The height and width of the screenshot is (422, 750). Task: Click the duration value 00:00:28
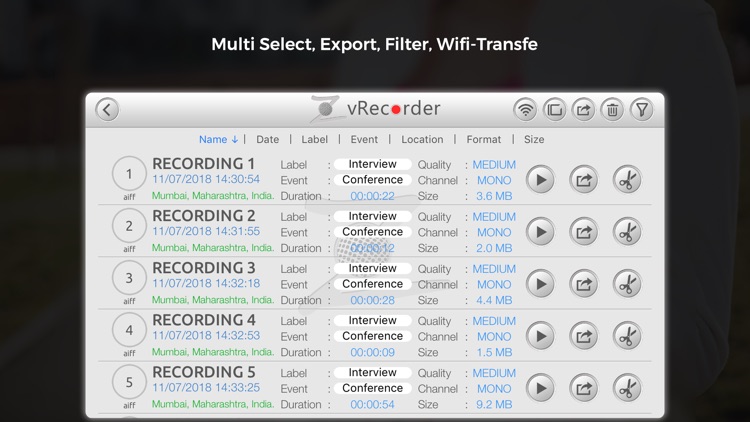click(373, 300)
